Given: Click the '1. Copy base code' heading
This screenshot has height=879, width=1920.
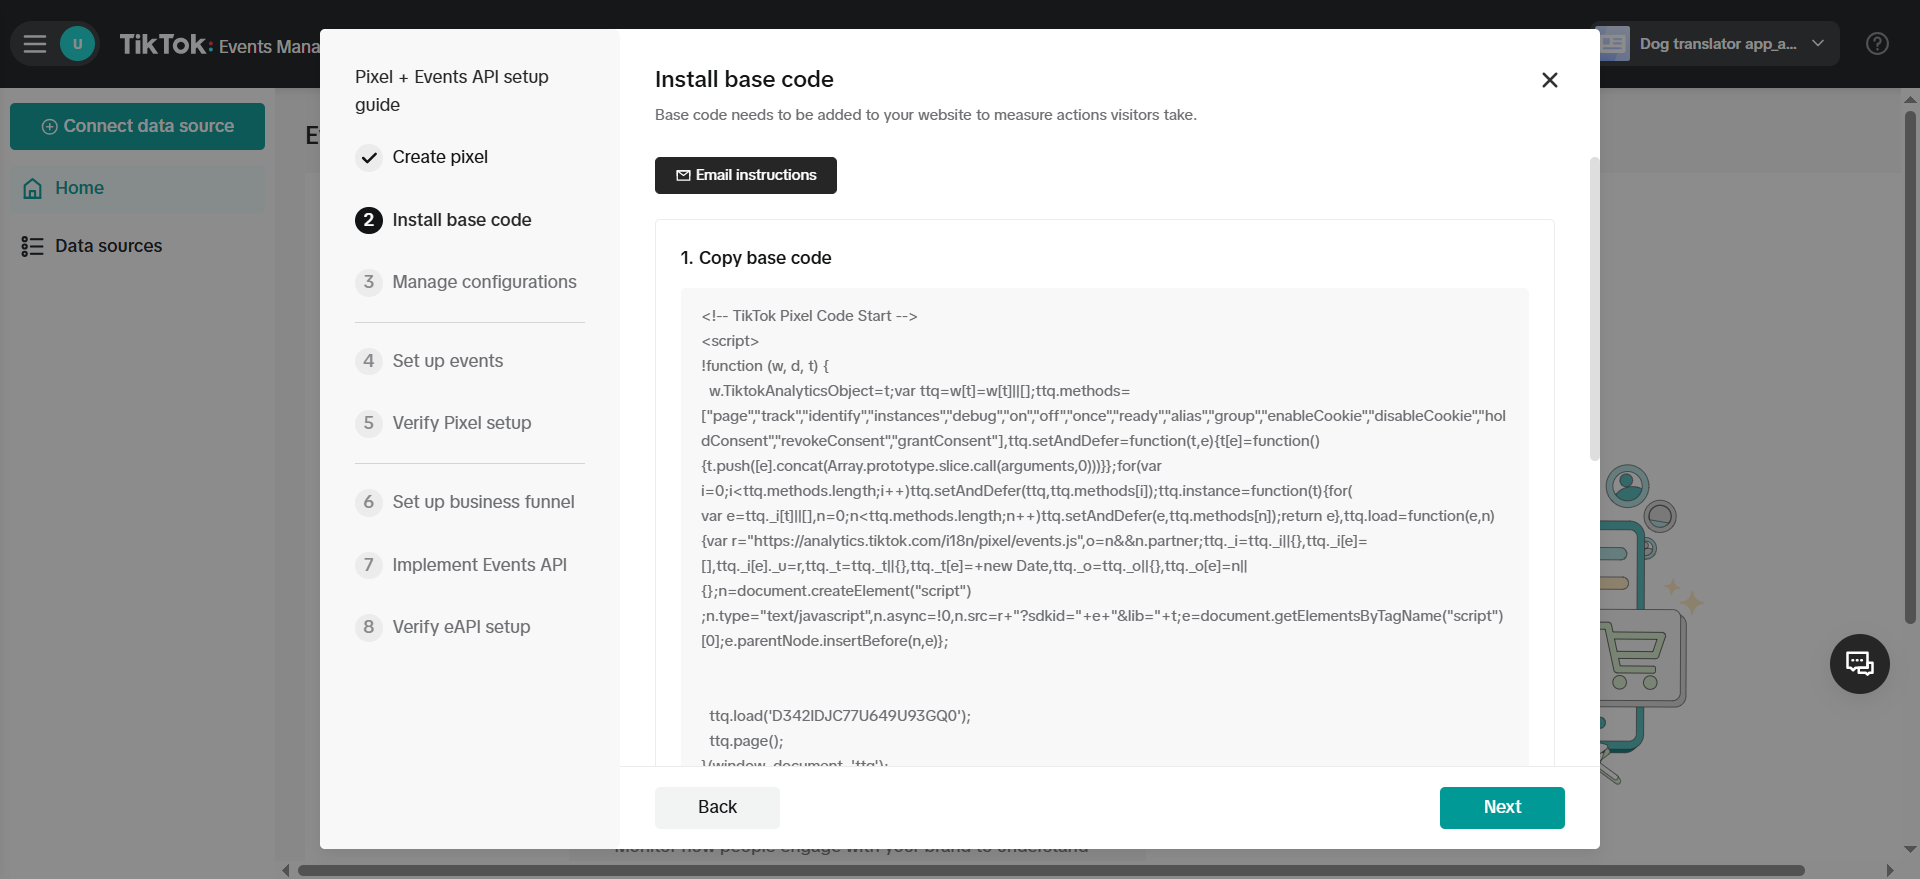Looking at the screenshot, I should (756, 258).
